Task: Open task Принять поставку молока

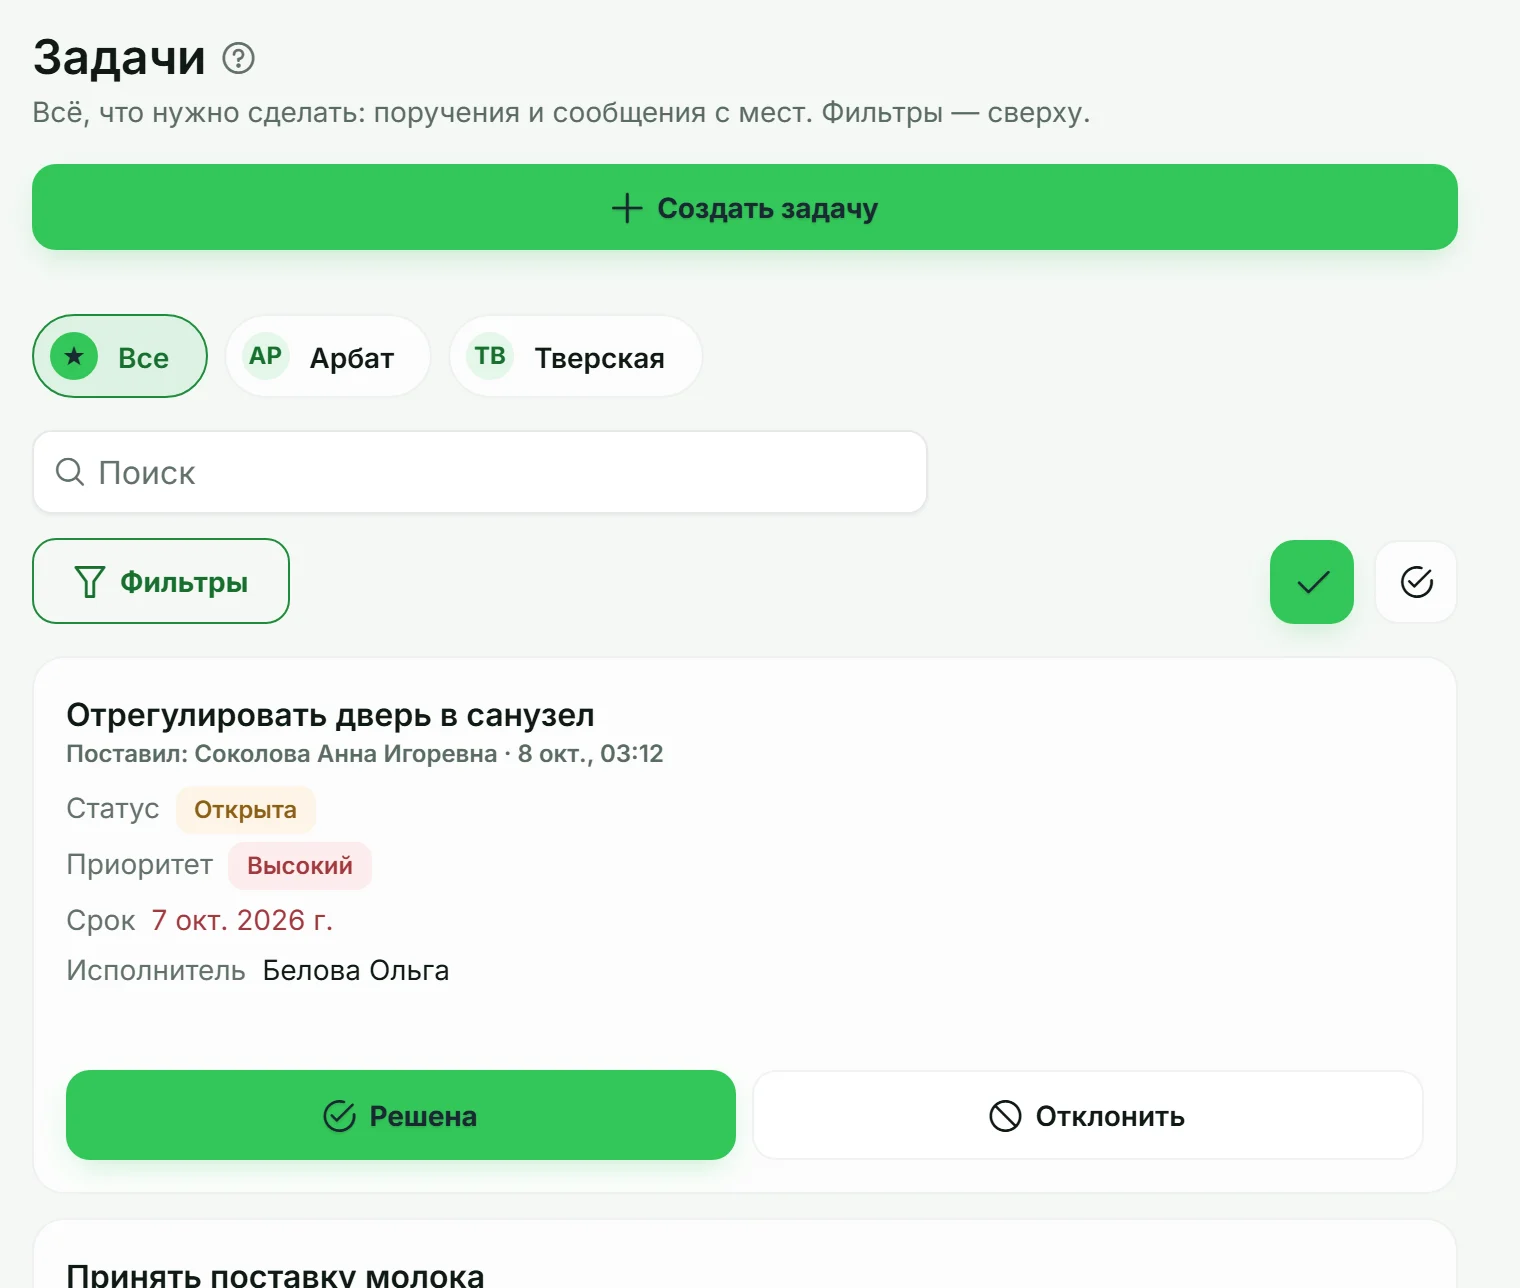Action: tap(275, 1274)
